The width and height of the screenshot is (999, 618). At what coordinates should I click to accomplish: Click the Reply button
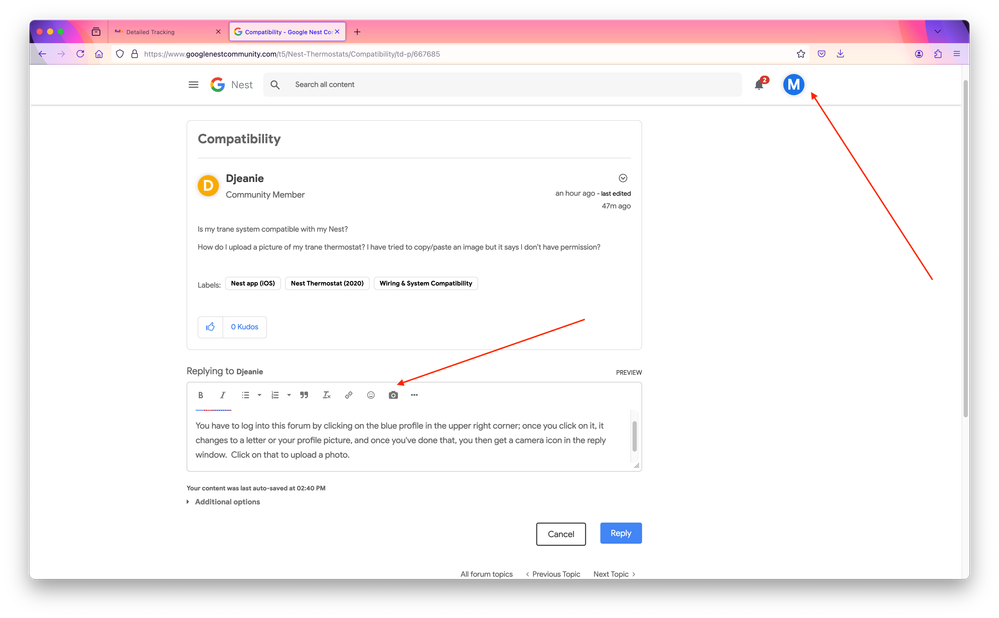click(x=621, y=533)
